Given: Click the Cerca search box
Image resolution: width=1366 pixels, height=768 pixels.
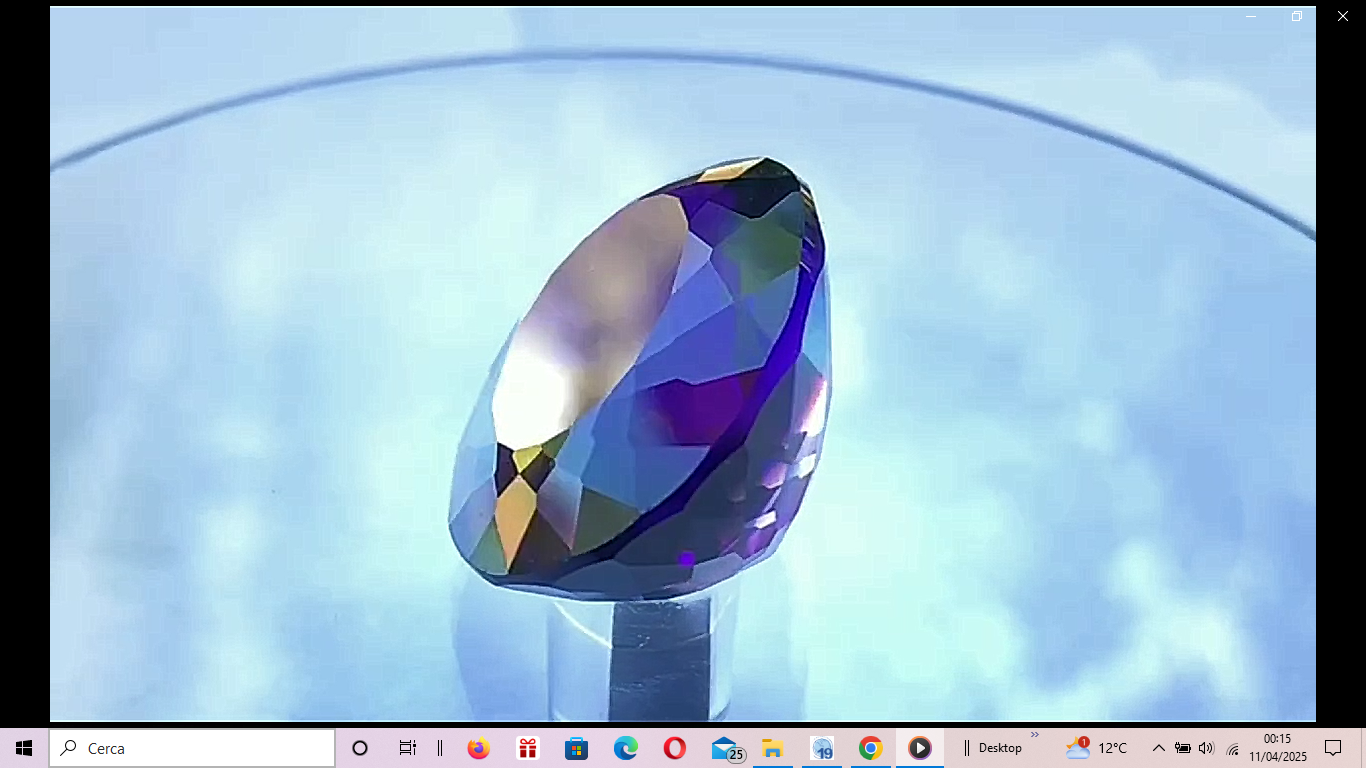Looking at the screenshot, I should (192, 748).
